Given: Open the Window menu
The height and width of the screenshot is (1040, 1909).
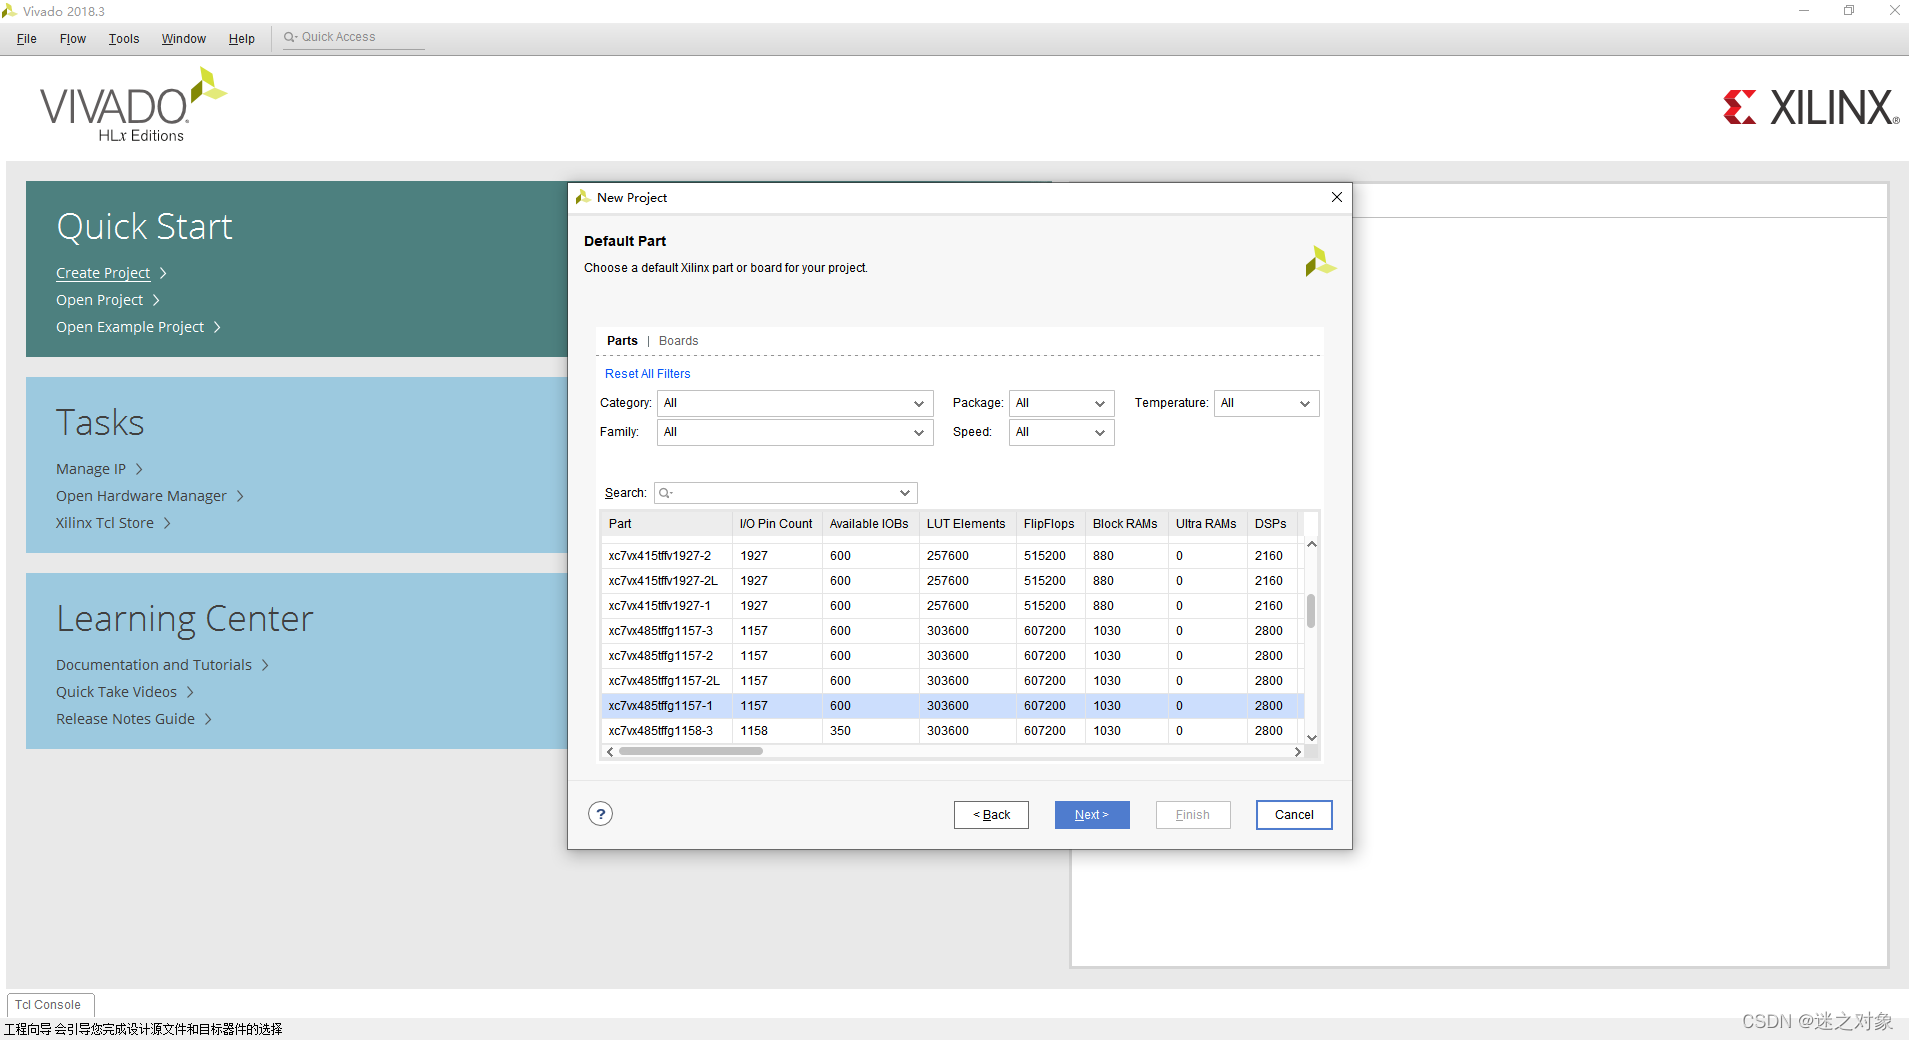Looking at the screenshot, I should (184, 39).
